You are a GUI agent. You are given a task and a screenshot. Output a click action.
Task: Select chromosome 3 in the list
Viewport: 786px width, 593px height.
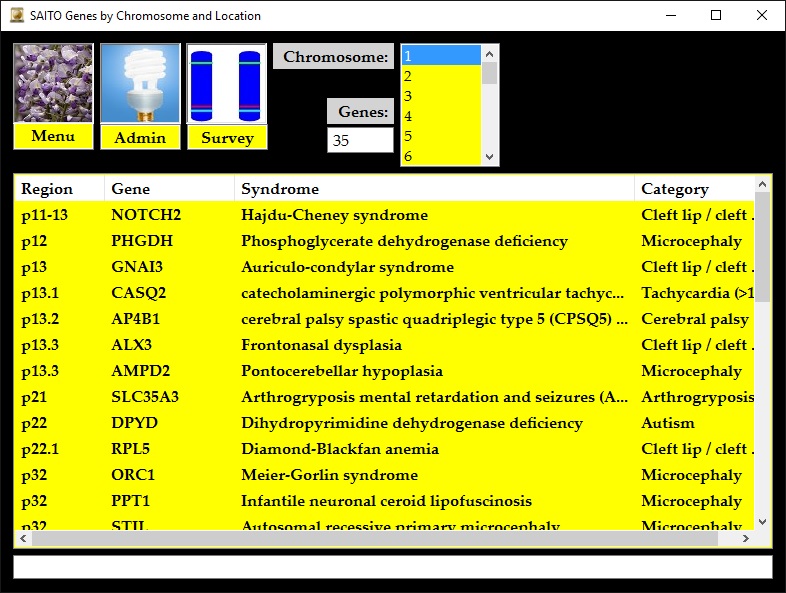click(x=441, y=96)
